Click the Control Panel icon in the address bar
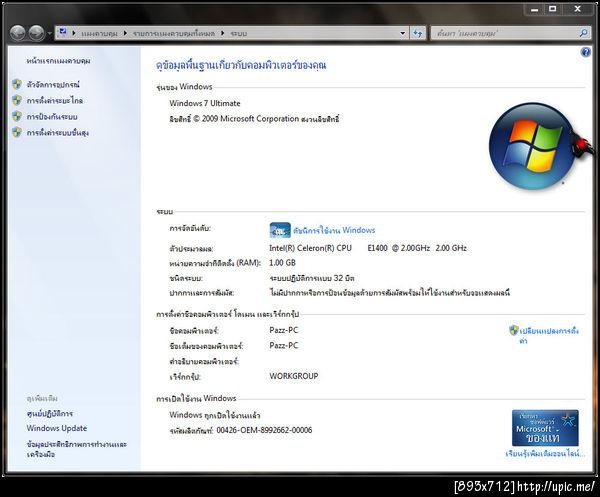600x497 pixels. point(63,33)
